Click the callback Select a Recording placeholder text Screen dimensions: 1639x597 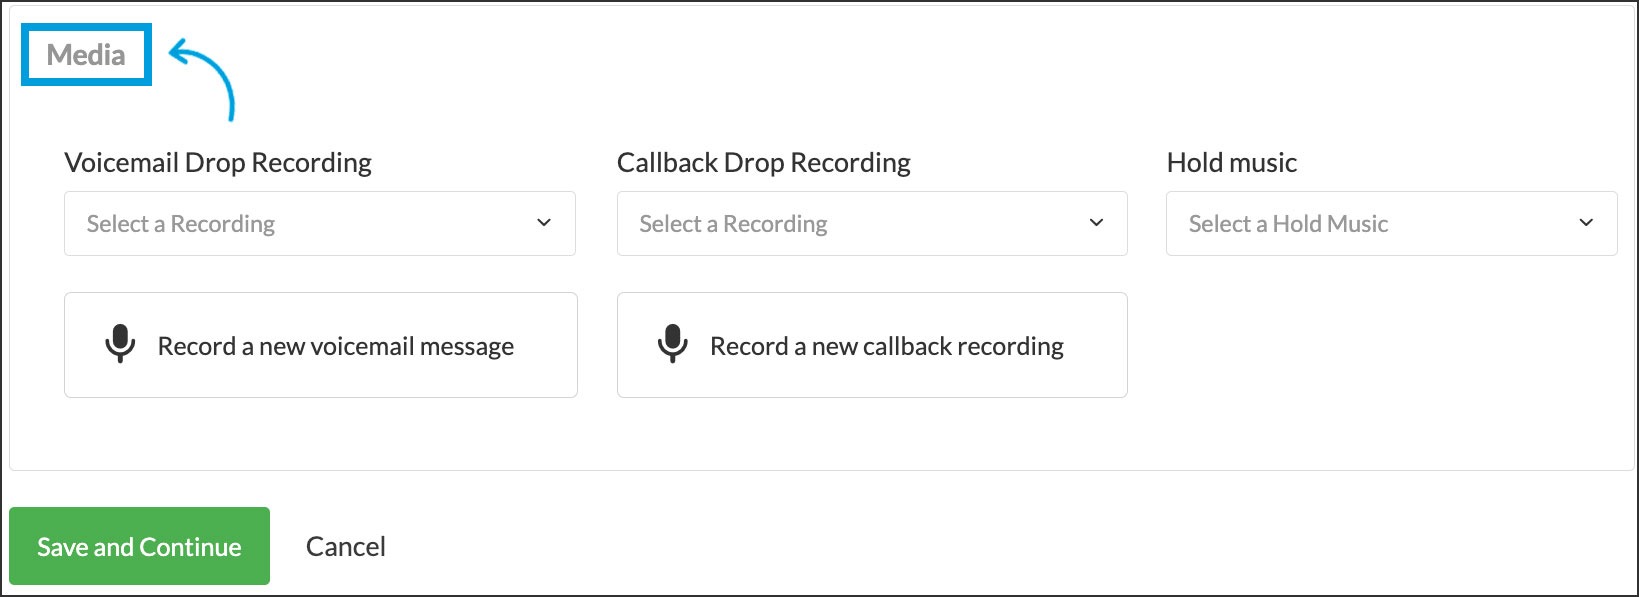click(x=733, y=224)
